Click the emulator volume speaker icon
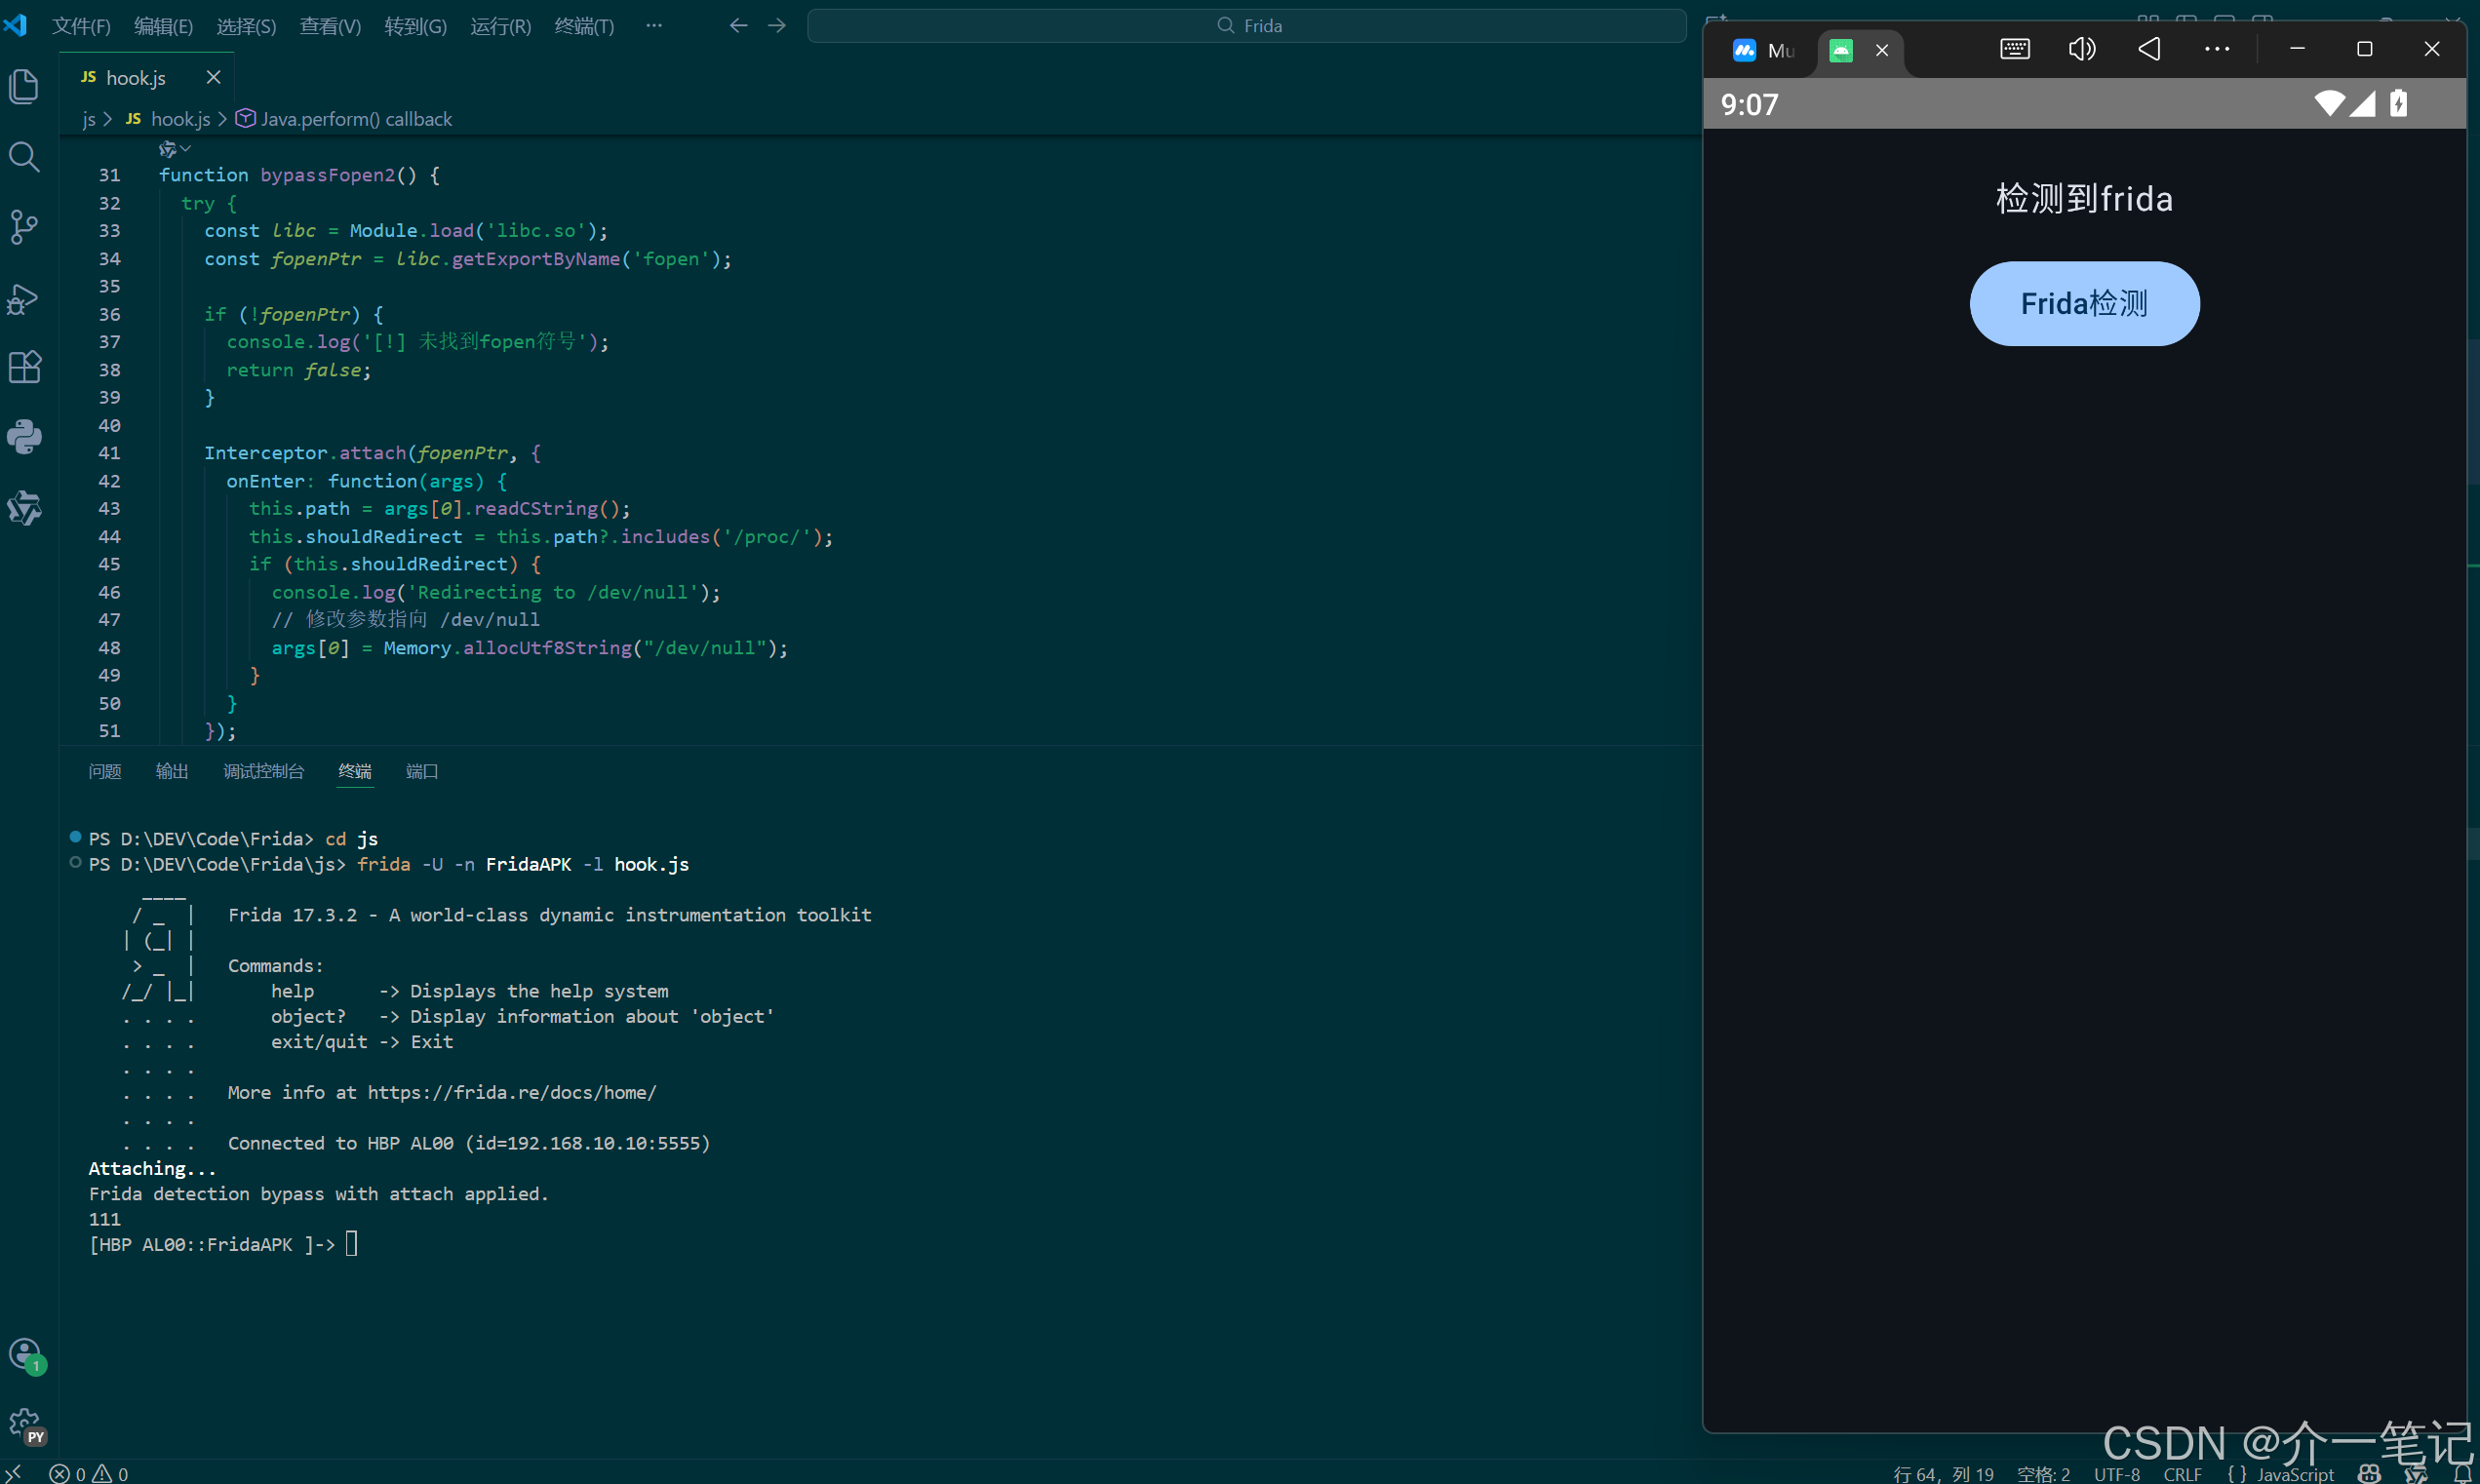Screen dimensions: 2480x1484 click(2081, 49)
